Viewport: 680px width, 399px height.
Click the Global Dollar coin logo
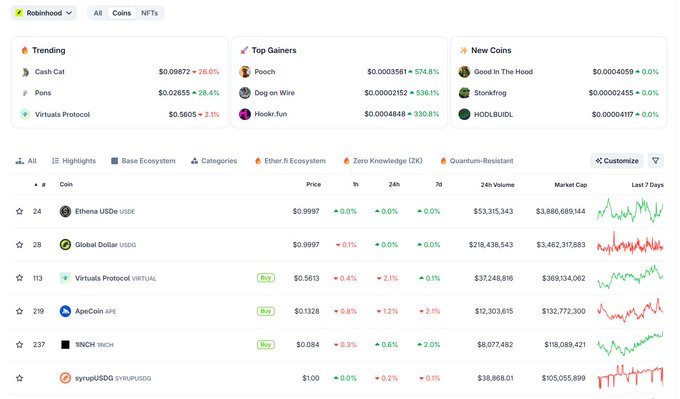tap(65, 245)
